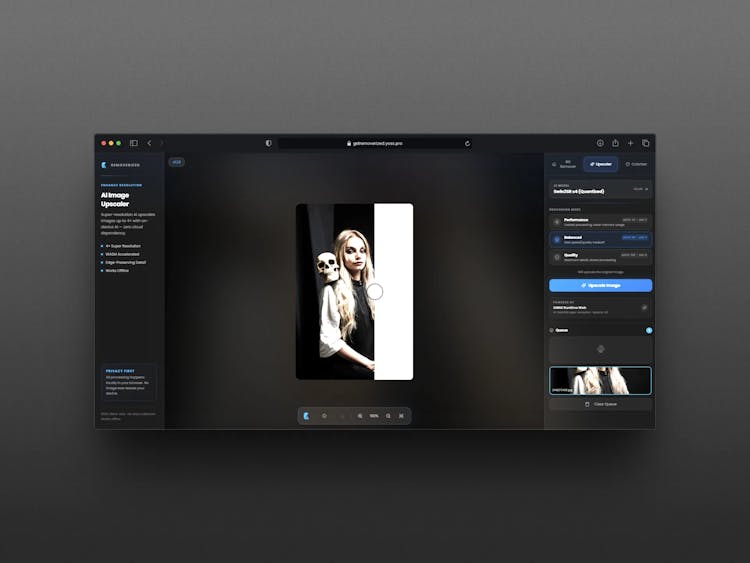The width and height of the screenshot is (750, 563).
Task: Click the fit-to-screen icon in bottom toolbar
Action: pos(401,415)
